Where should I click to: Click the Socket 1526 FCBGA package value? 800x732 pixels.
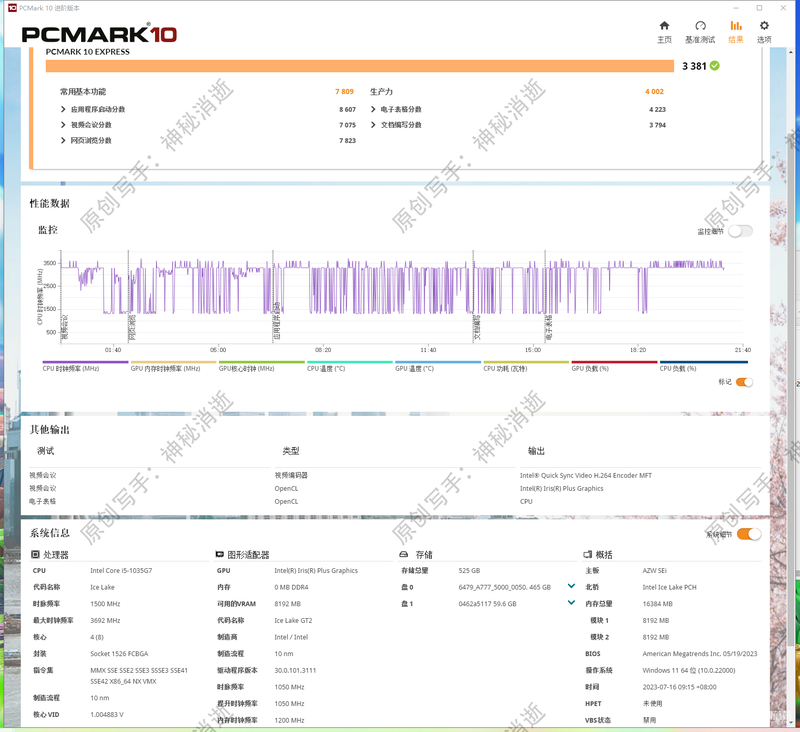(x=119, y=654)
